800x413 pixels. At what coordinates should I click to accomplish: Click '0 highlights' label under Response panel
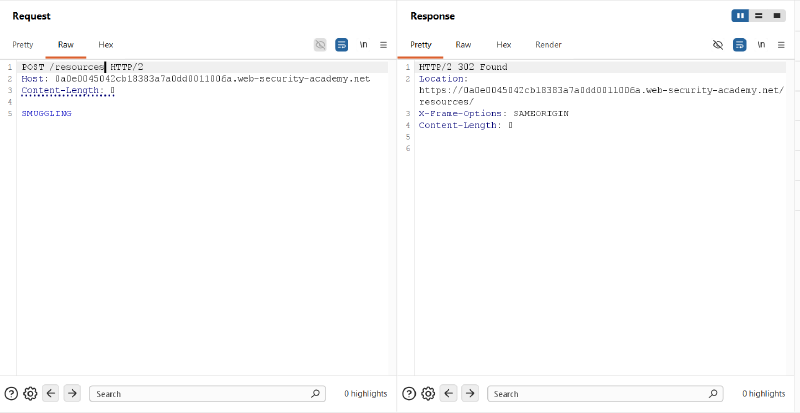click(x=763, y=394)
